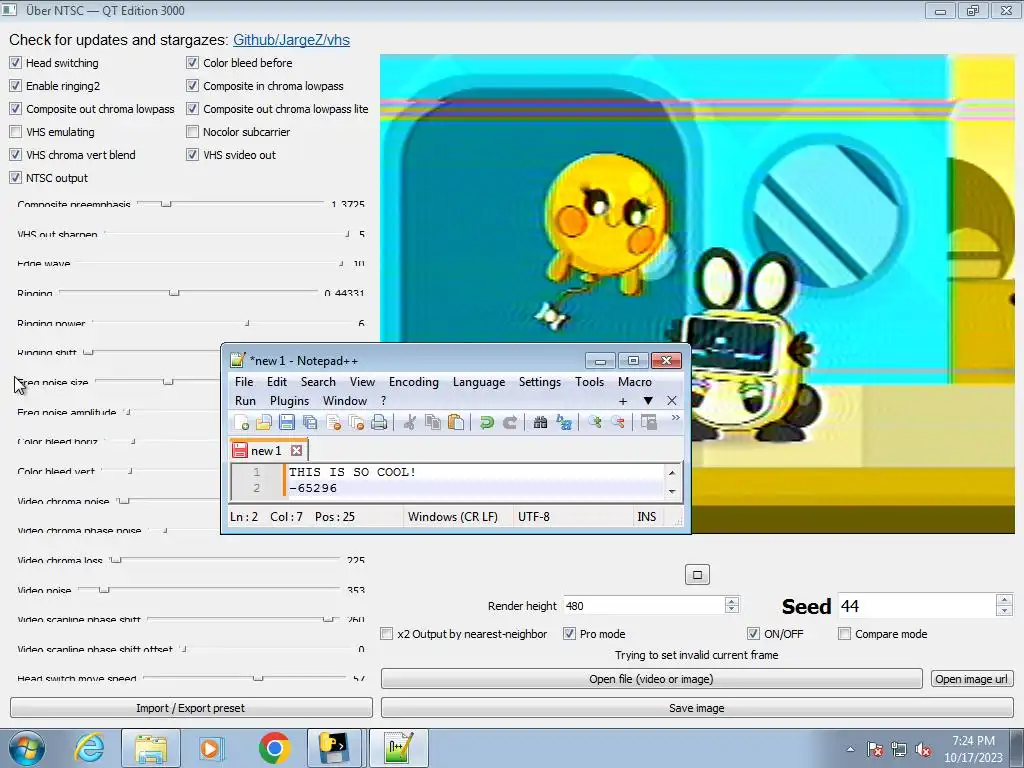Click the Video noise slider handle
Image resolution: width=1024 pixels, height=768 pixels.
[x=104, y=590]
